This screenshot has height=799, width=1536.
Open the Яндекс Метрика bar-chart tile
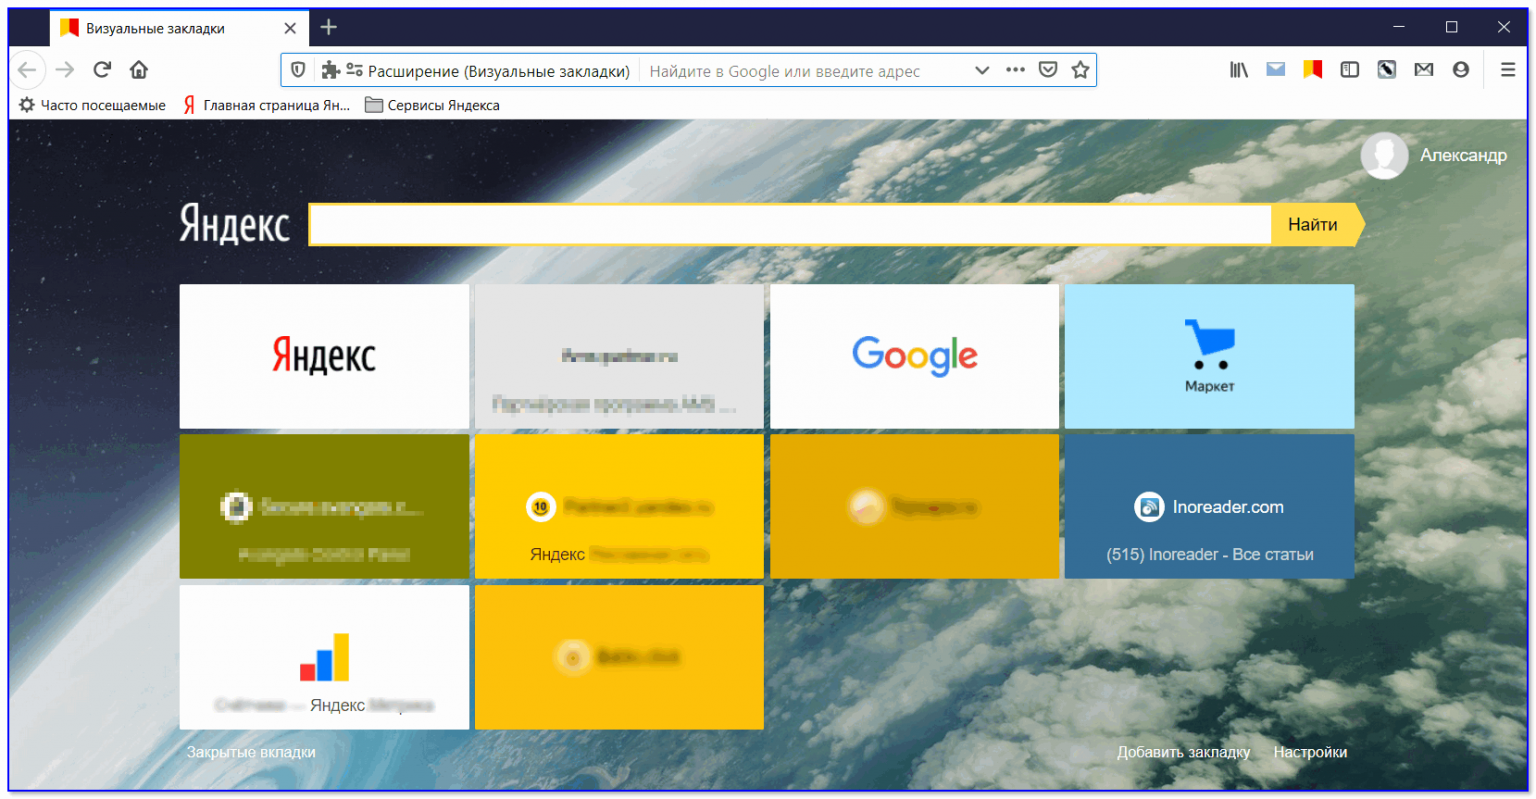point(324,657)
